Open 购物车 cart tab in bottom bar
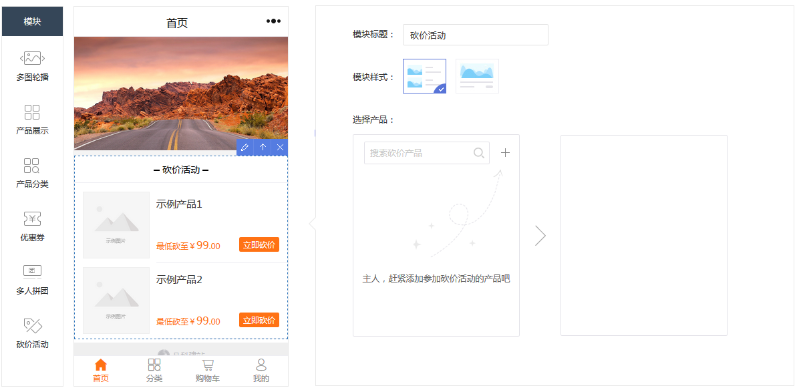The height and width of the screenshot is (392, 799). click(x=207, y=371)
